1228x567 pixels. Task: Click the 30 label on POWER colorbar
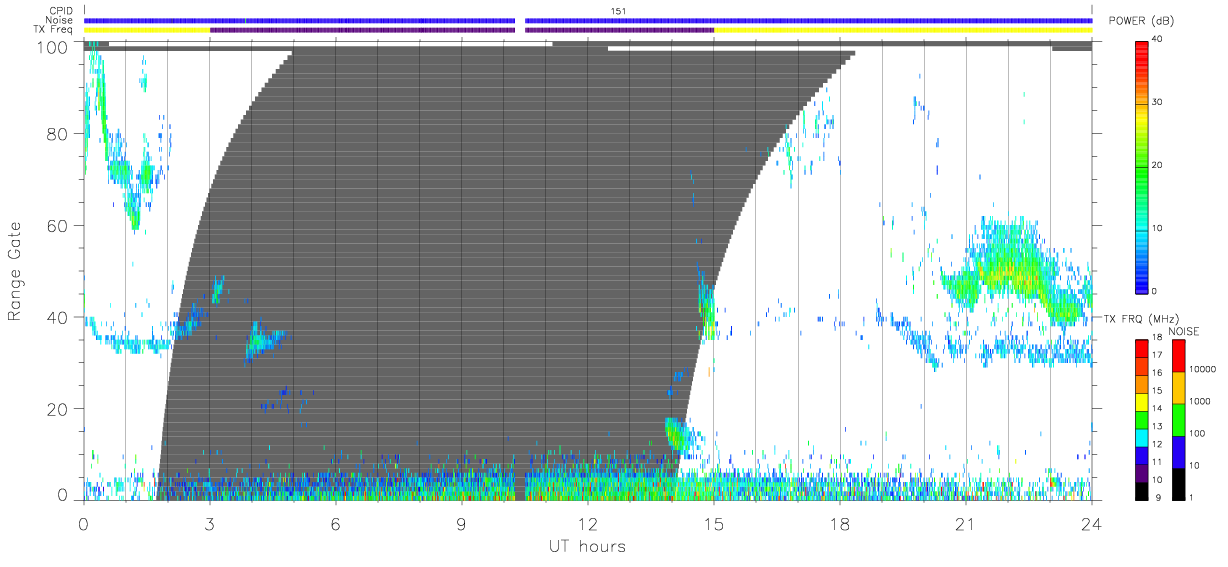[x=1158, y=102]
